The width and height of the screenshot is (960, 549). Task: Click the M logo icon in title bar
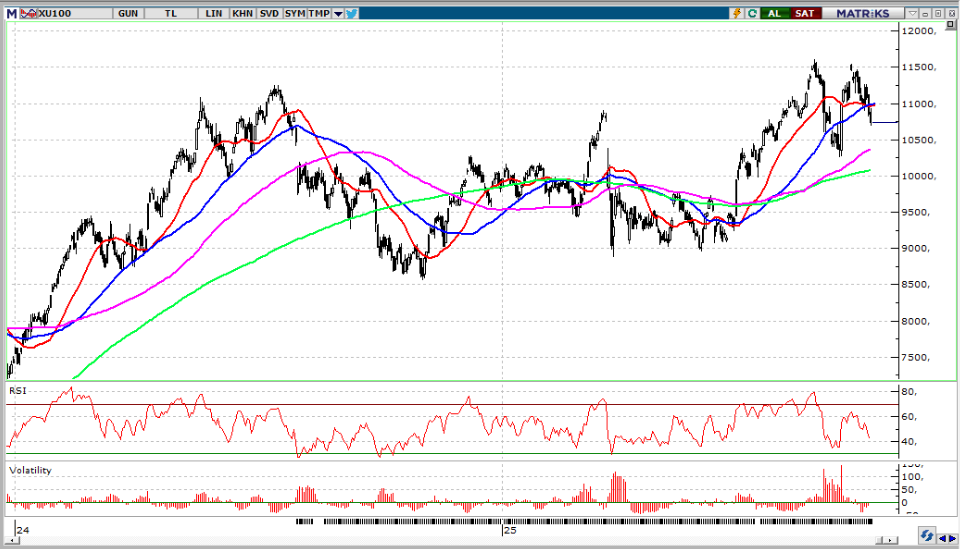point(12,13)
